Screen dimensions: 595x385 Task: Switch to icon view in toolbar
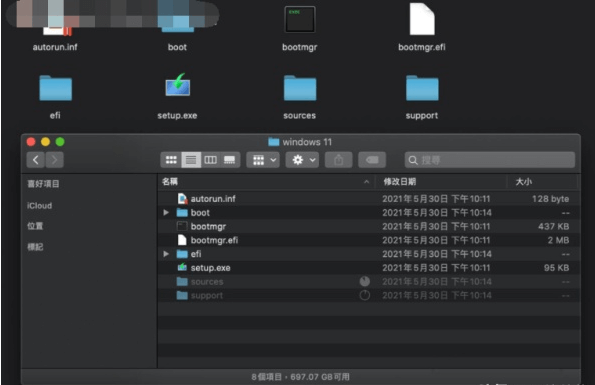(x=171, y=160)
